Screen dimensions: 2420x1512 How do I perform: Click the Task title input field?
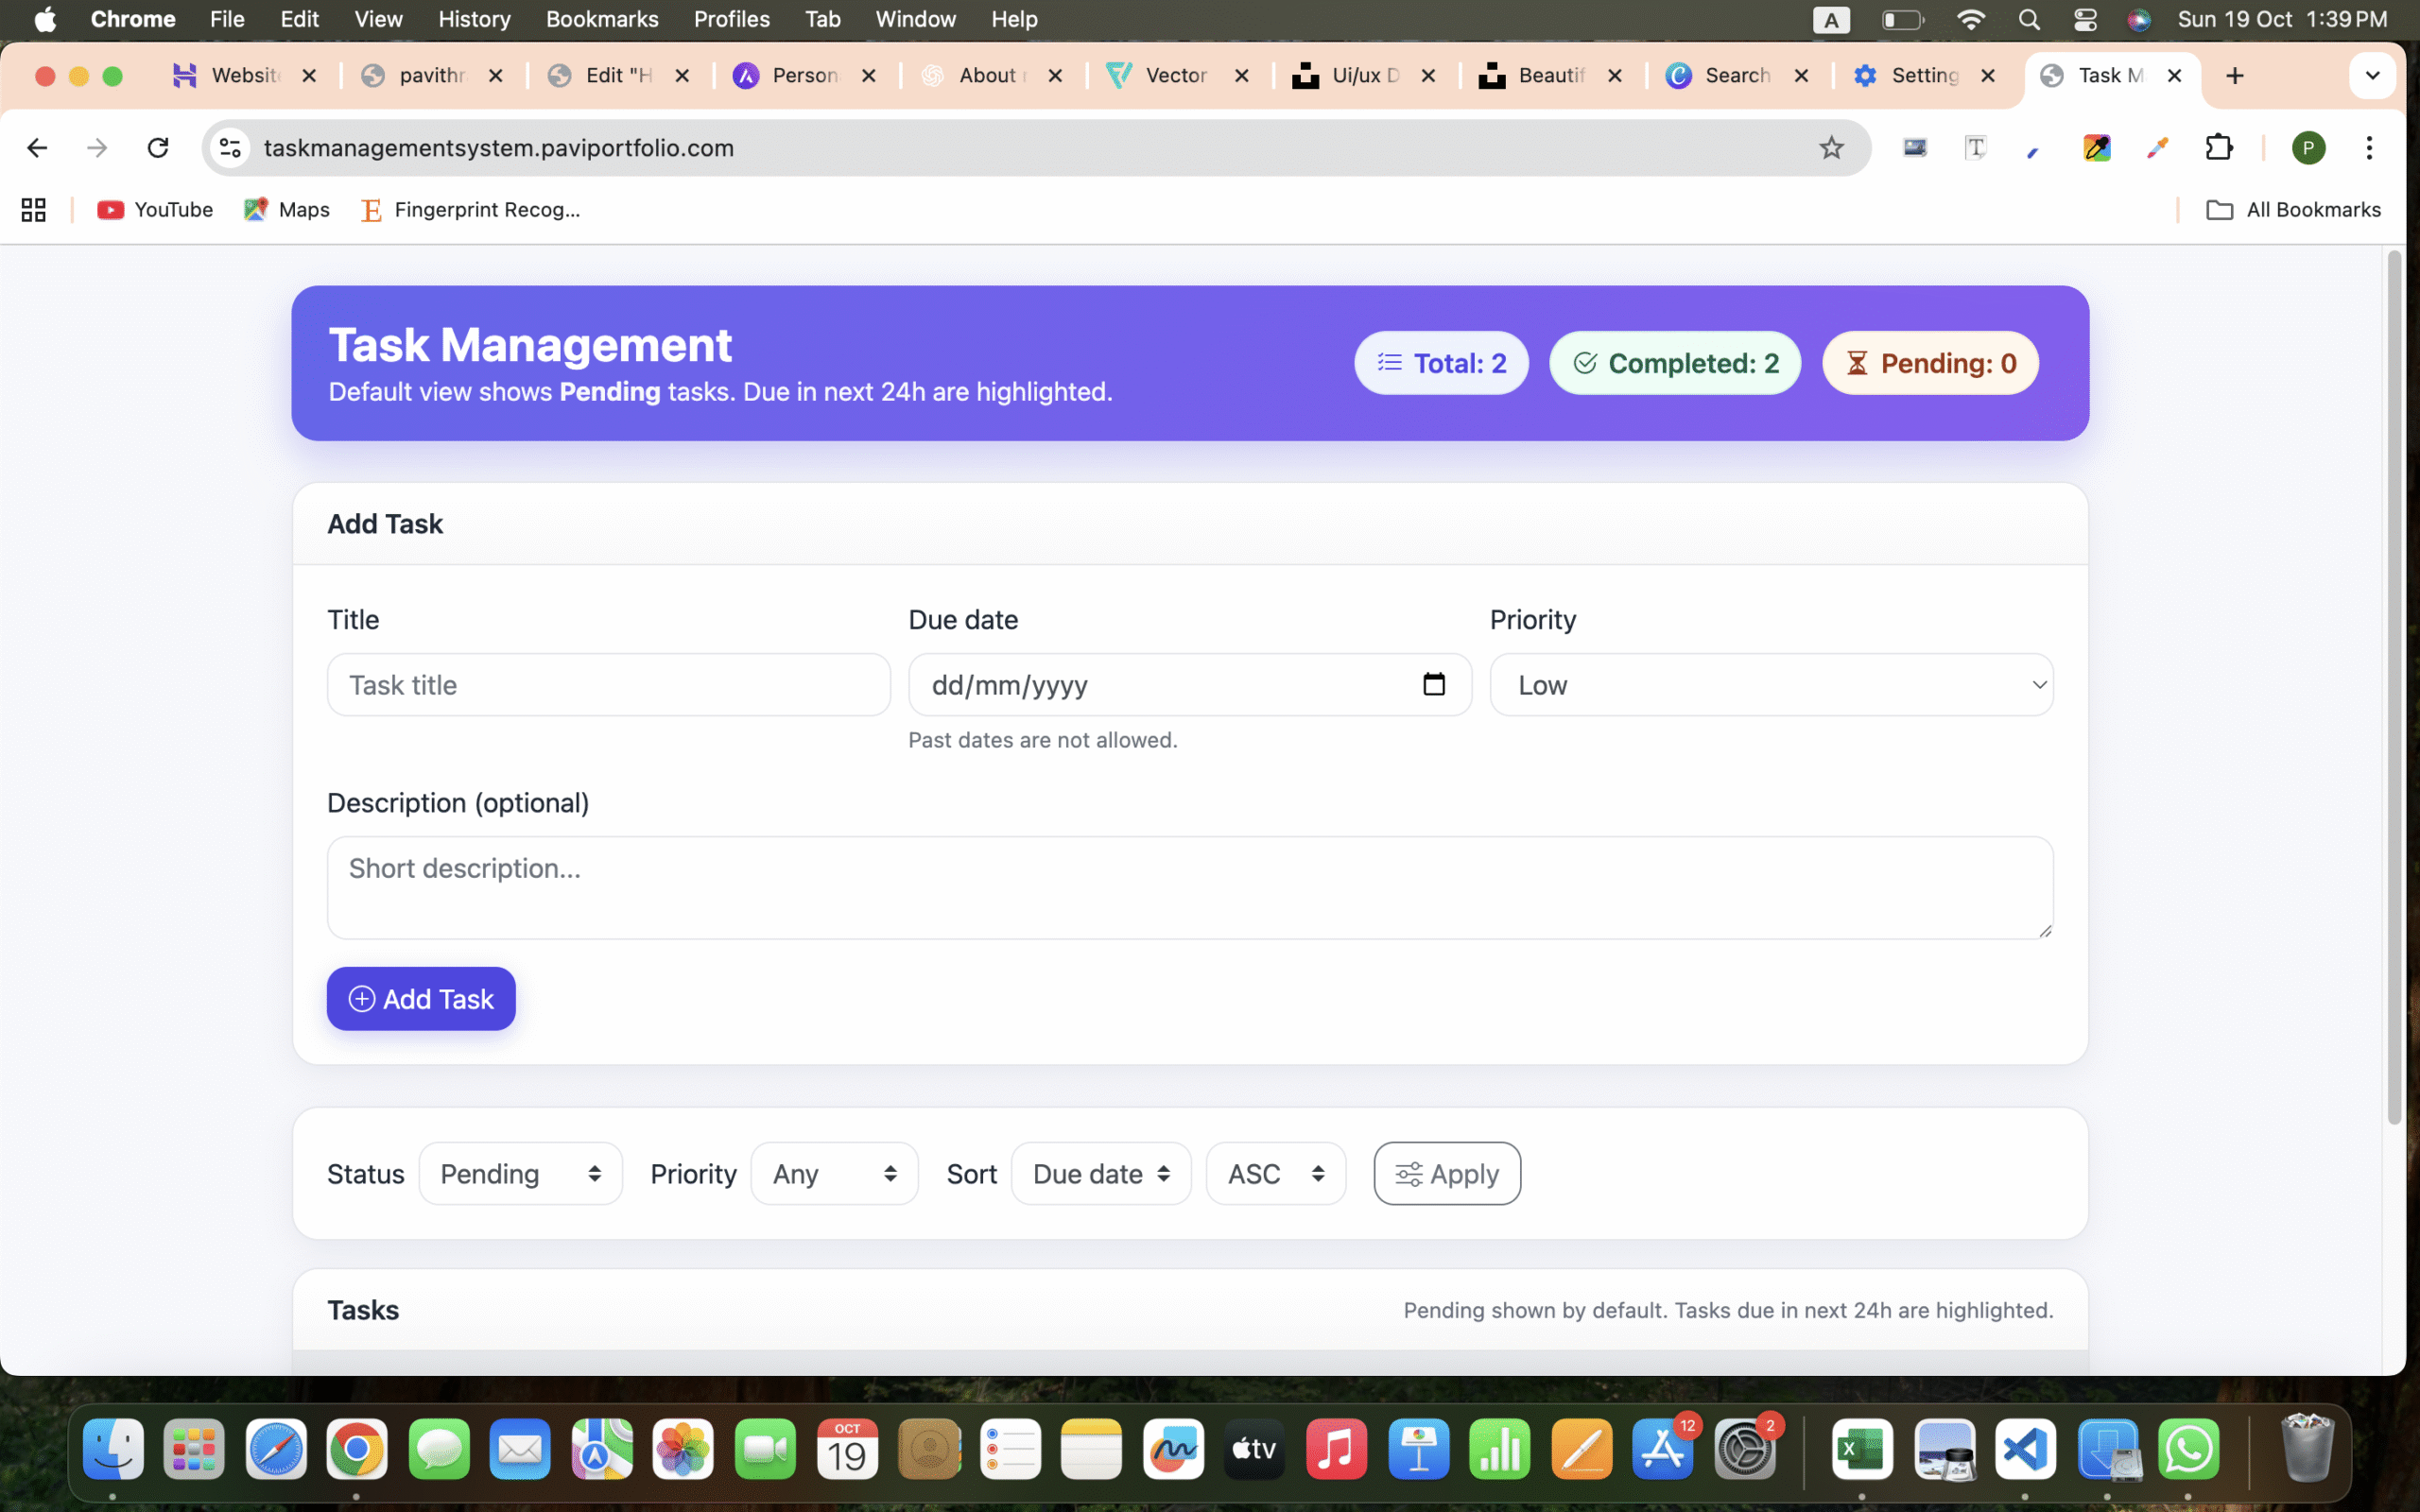click(608, 684)
